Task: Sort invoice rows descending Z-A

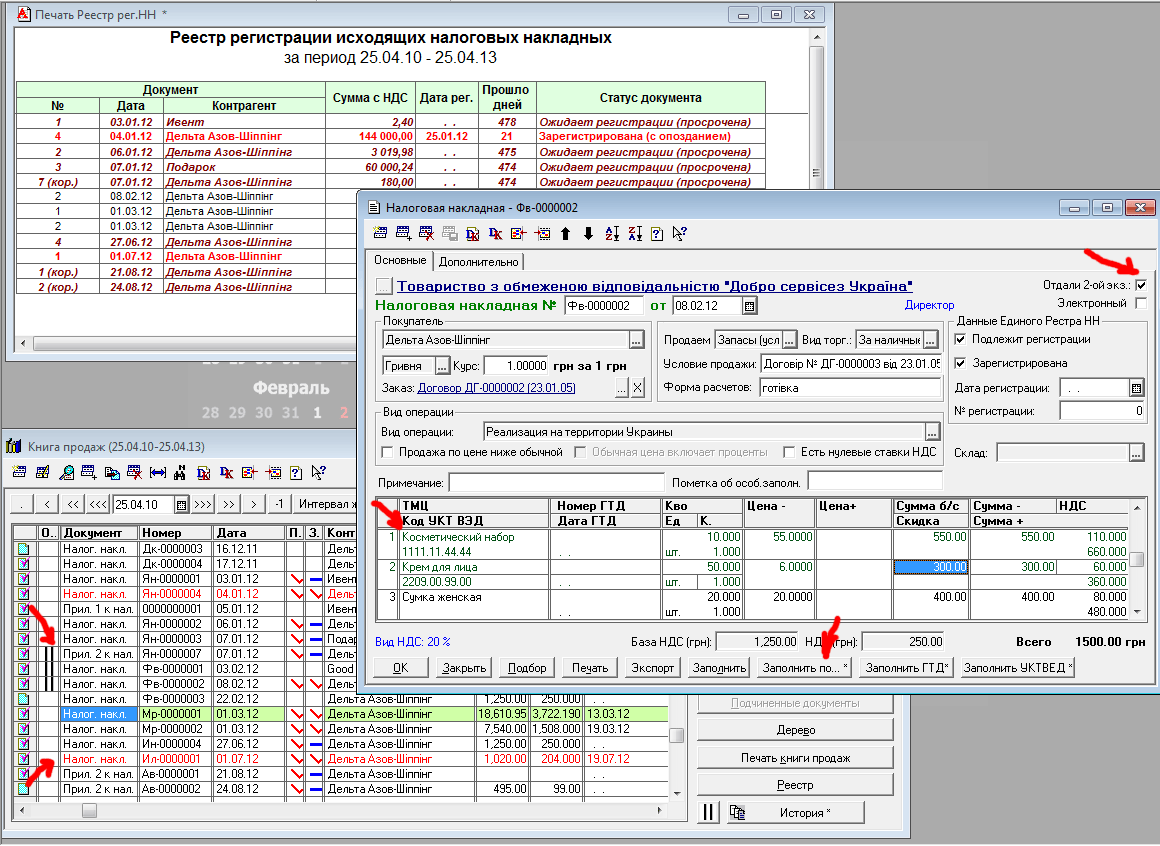Action: pyautogui.click(x=635, y=234)
